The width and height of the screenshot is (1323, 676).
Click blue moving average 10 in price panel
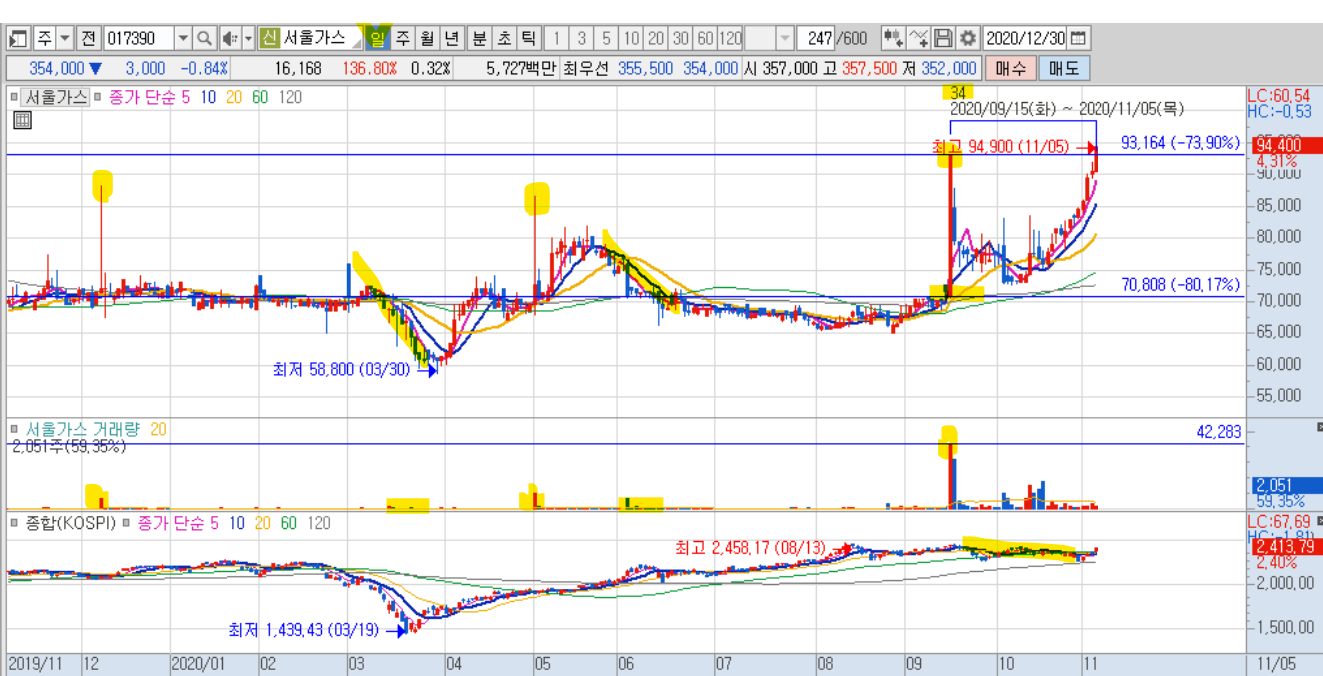208,97
